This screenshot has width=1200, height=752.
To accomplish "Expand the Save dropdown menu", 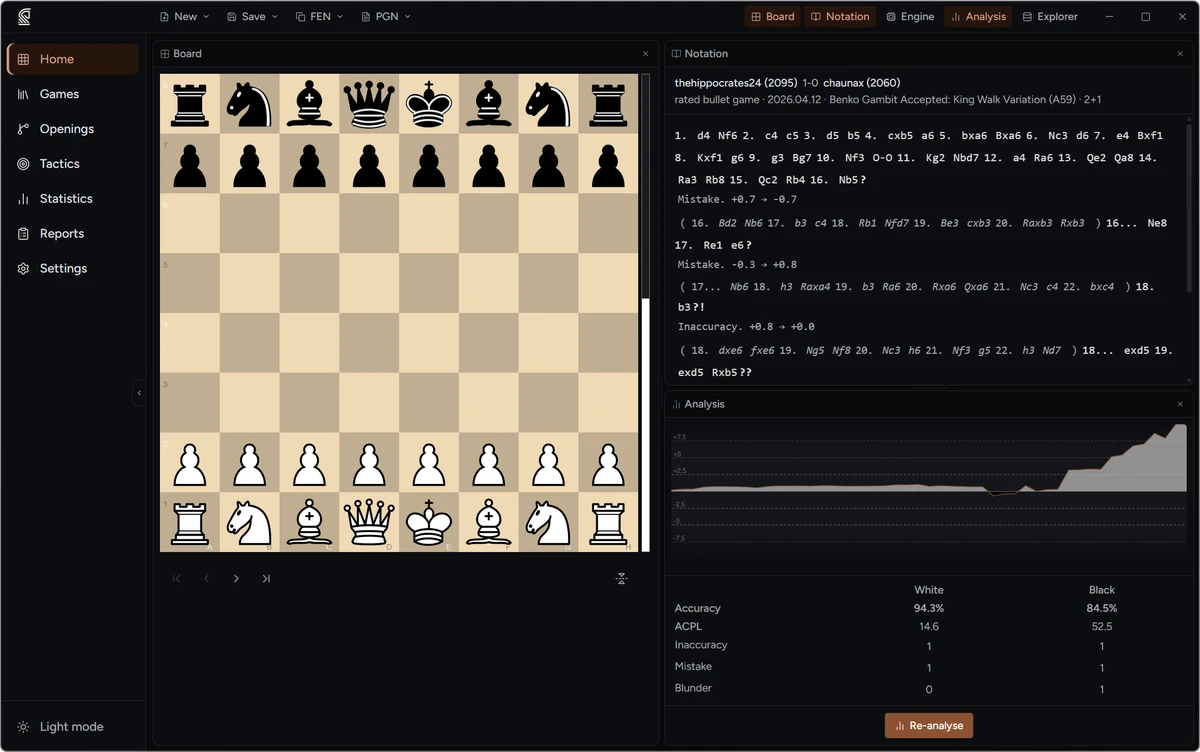I will click(x=252, y=17).
